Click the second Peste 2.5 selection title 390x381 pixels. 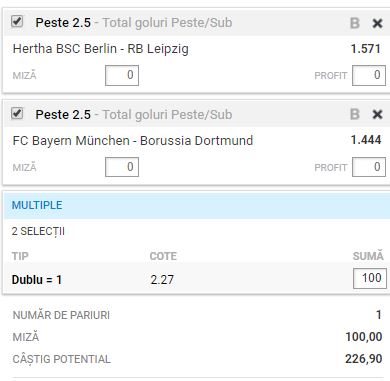(x=63, y=115)
